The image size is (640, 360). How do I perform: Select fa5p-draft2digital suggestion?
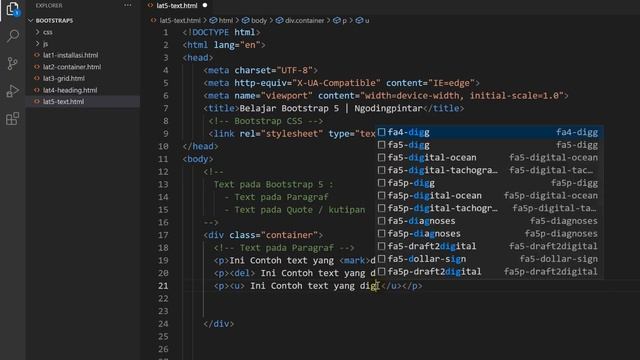pyautogui.click(x=489, y=271)
